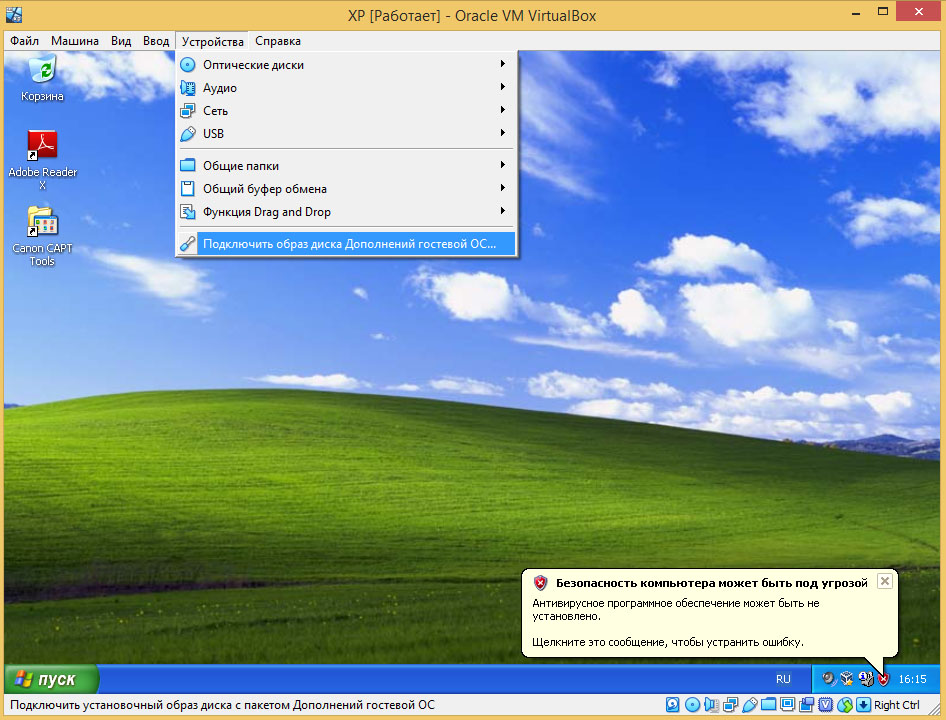Open the Машина menu

pyautogui.click(x=75, y=41)
